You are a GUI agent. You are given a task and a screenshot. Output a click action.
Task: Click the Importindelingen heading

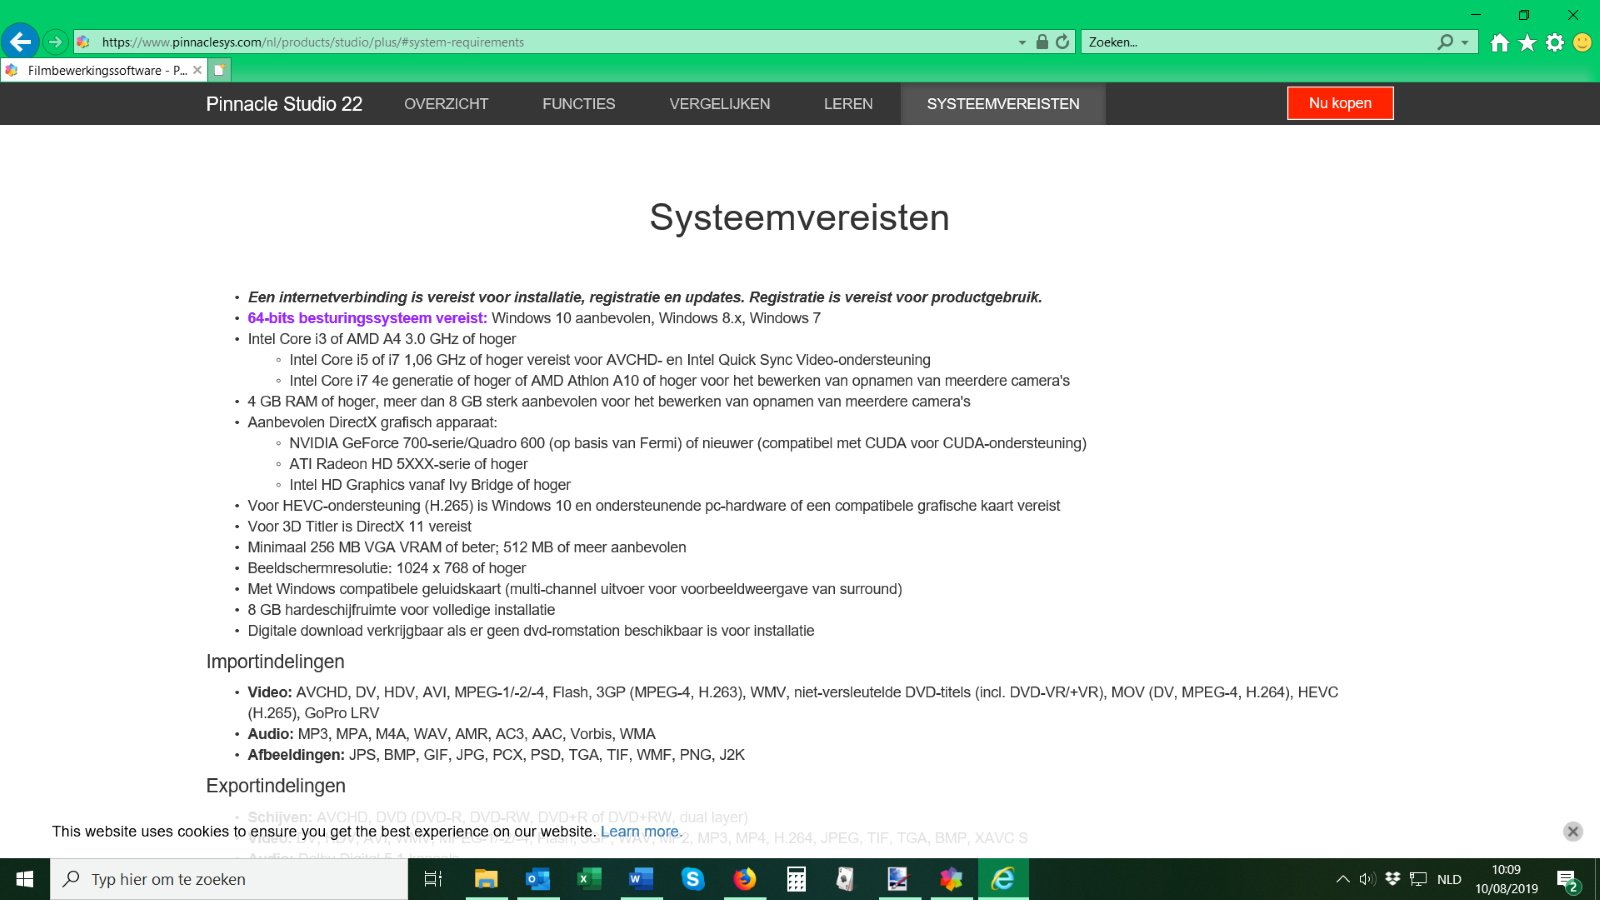275,662
